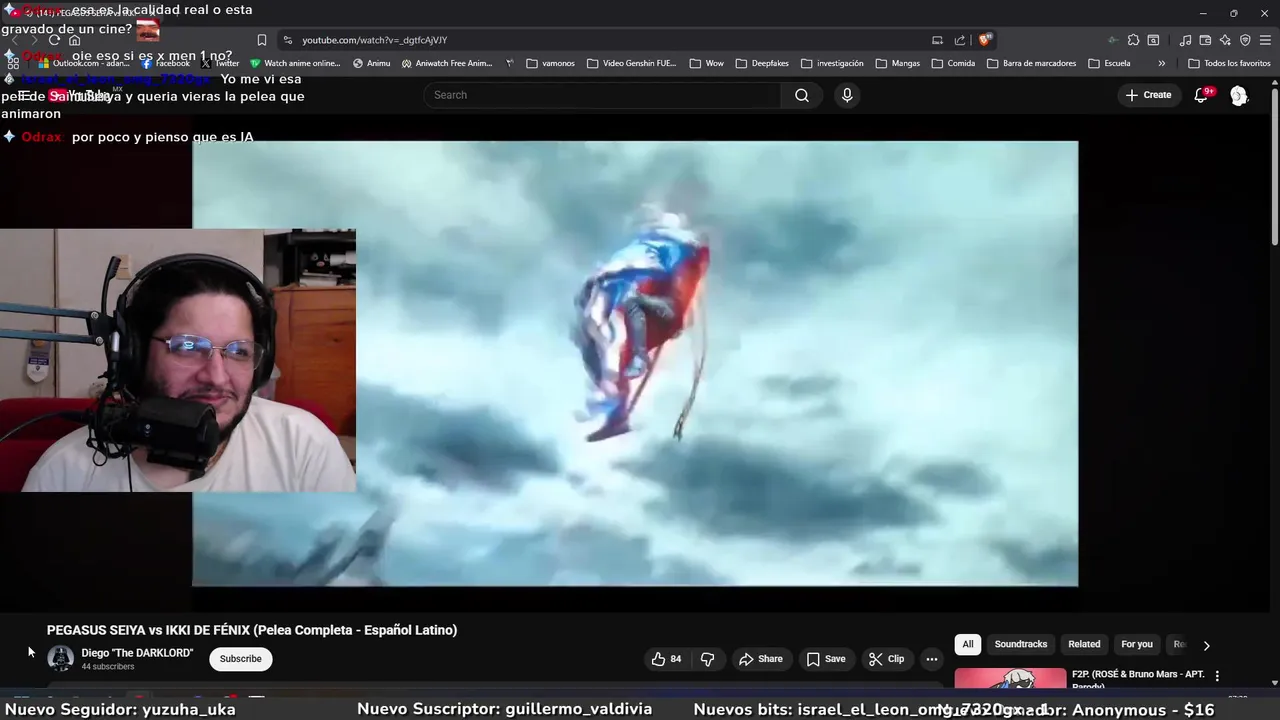Viewport: 1280px width, 720px height.
Task: Open the browser hamburger main menu
Action: tap(1266, 40)
